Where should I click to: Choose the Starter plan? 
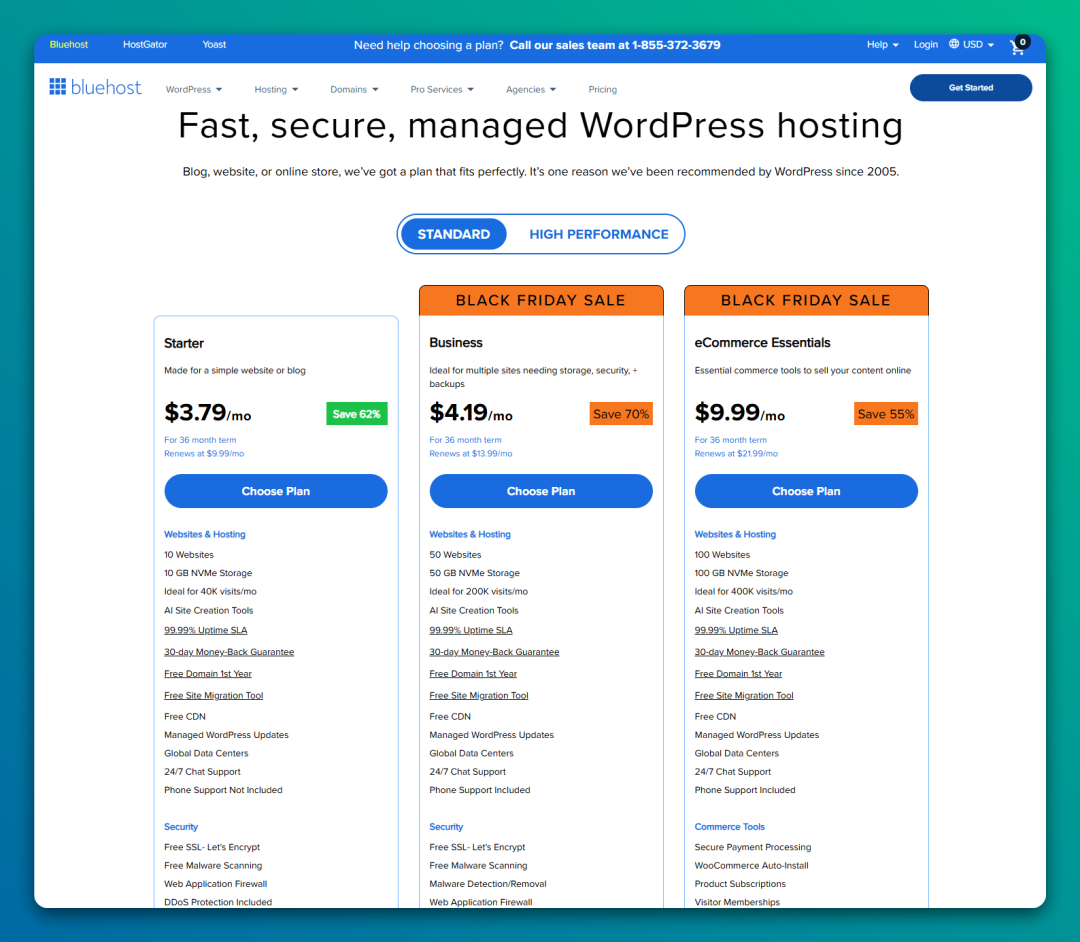[276, 491]
